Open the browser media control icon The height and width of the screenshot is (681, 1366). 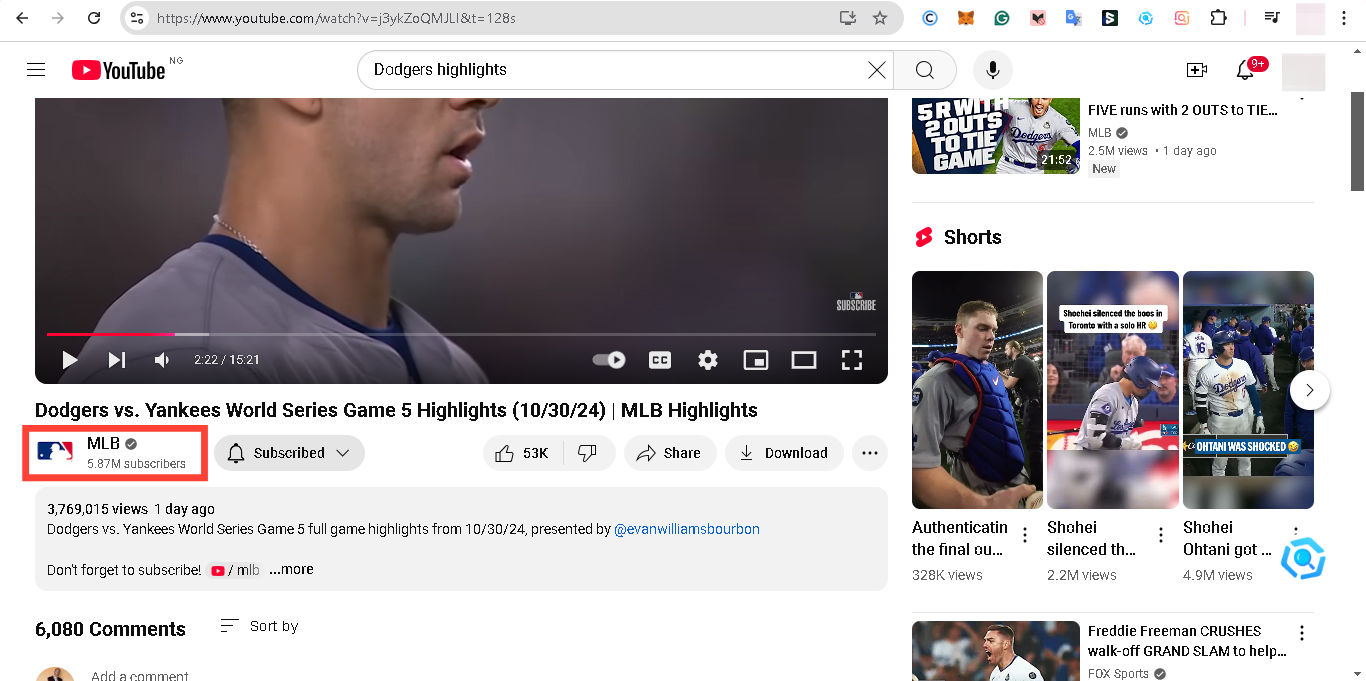coord(1272,18)
